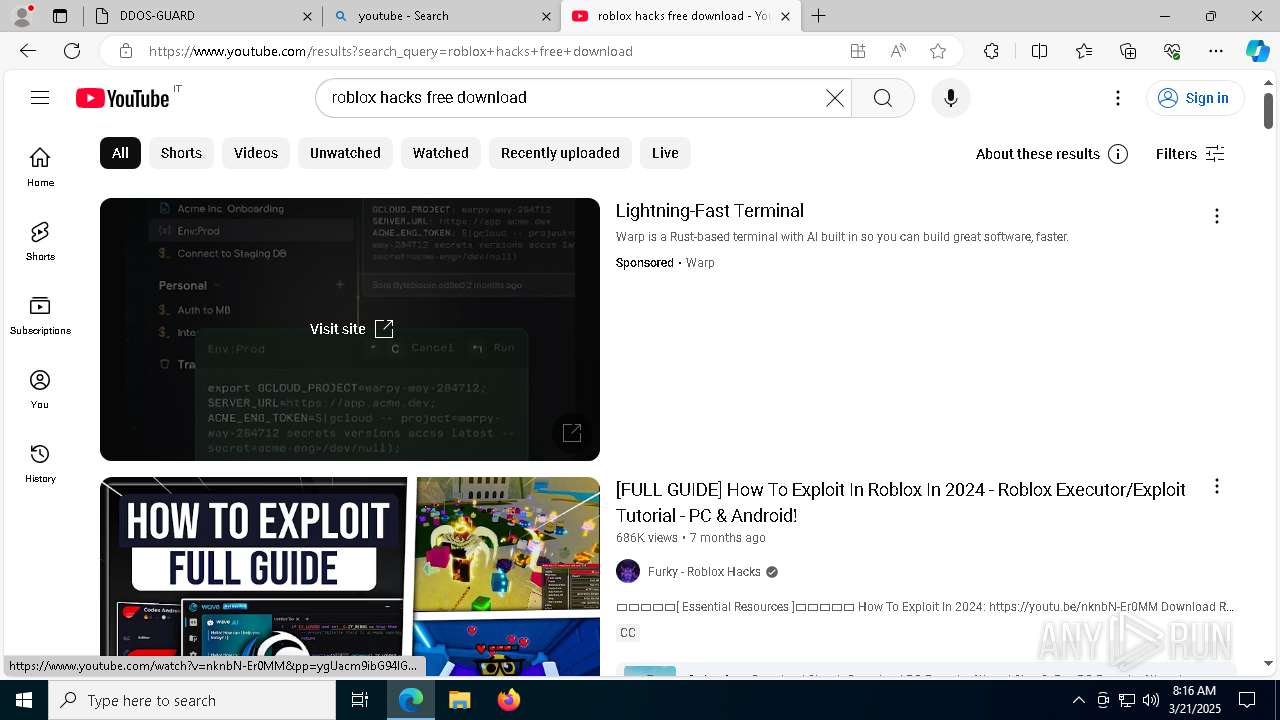
Task: Open browser Collections
Action: [1128, 51]
